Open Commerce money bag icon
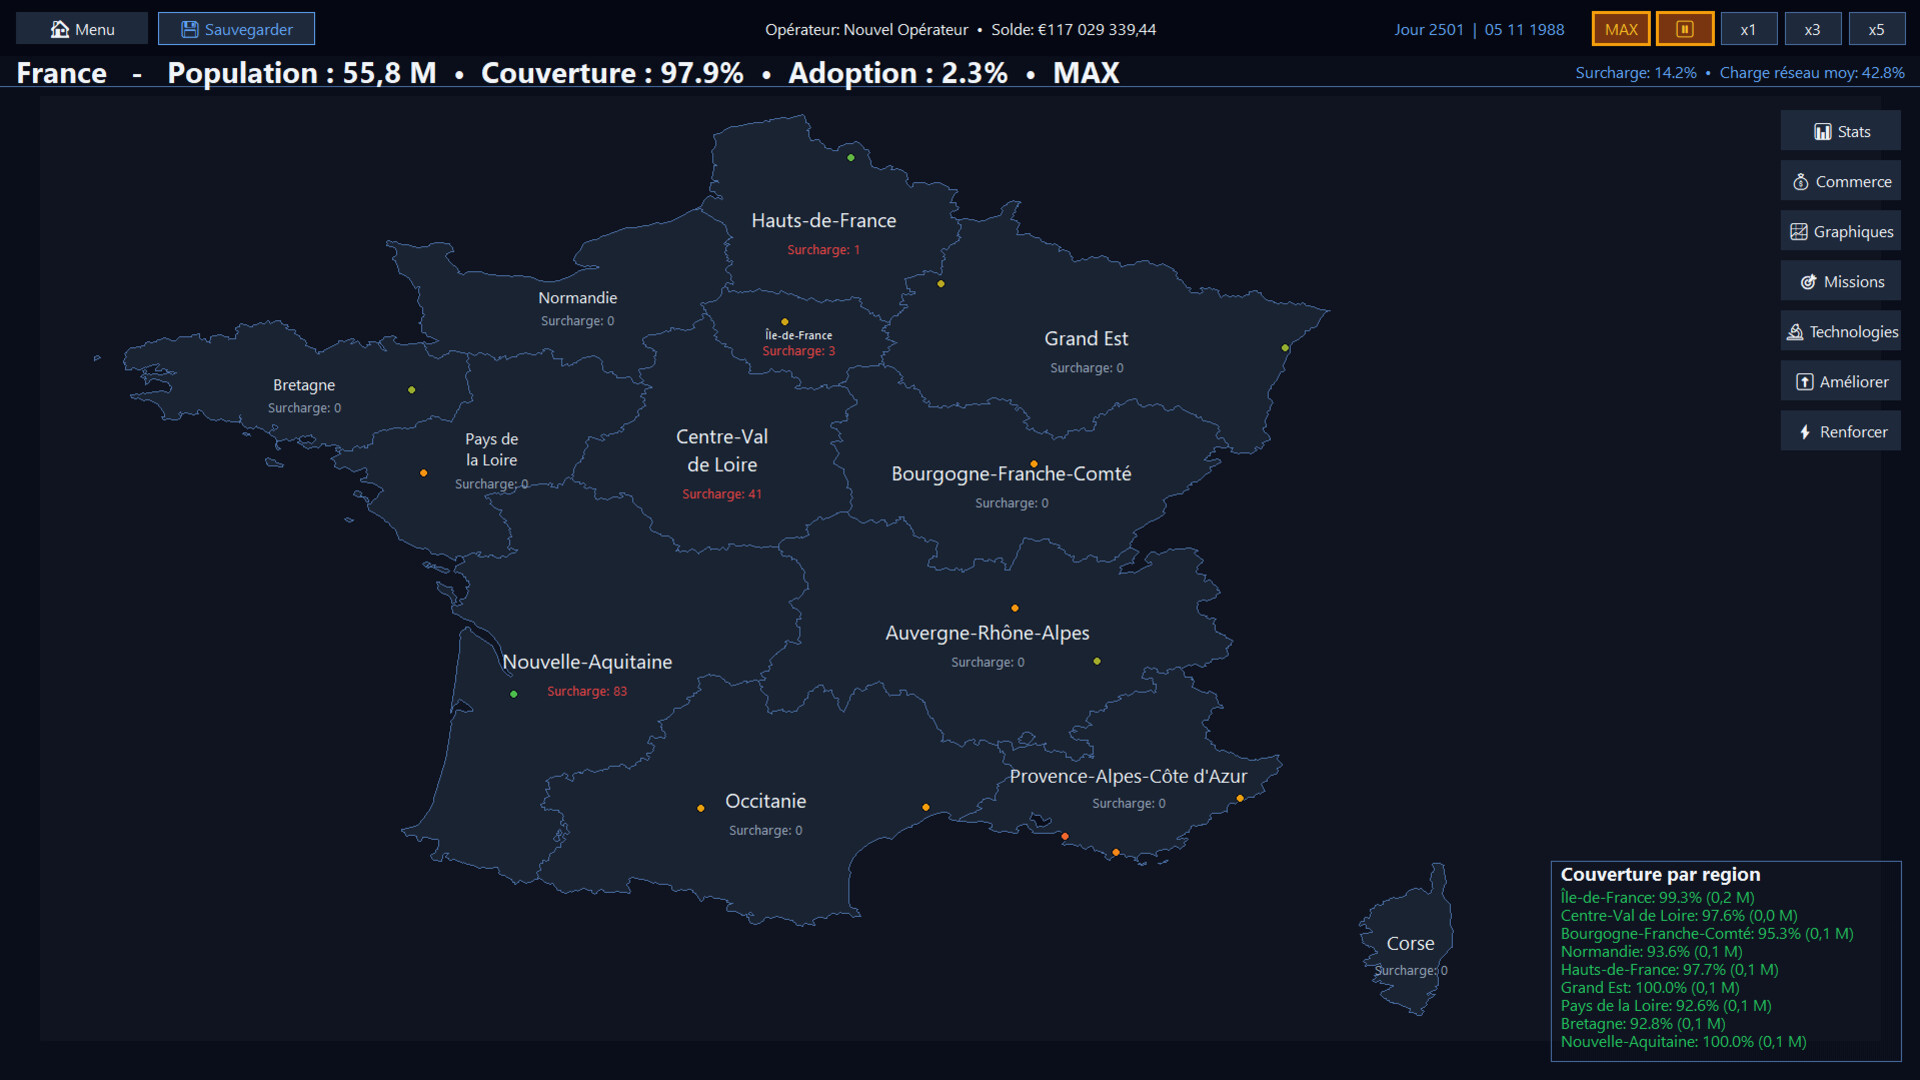 (x=1800, y=182)
